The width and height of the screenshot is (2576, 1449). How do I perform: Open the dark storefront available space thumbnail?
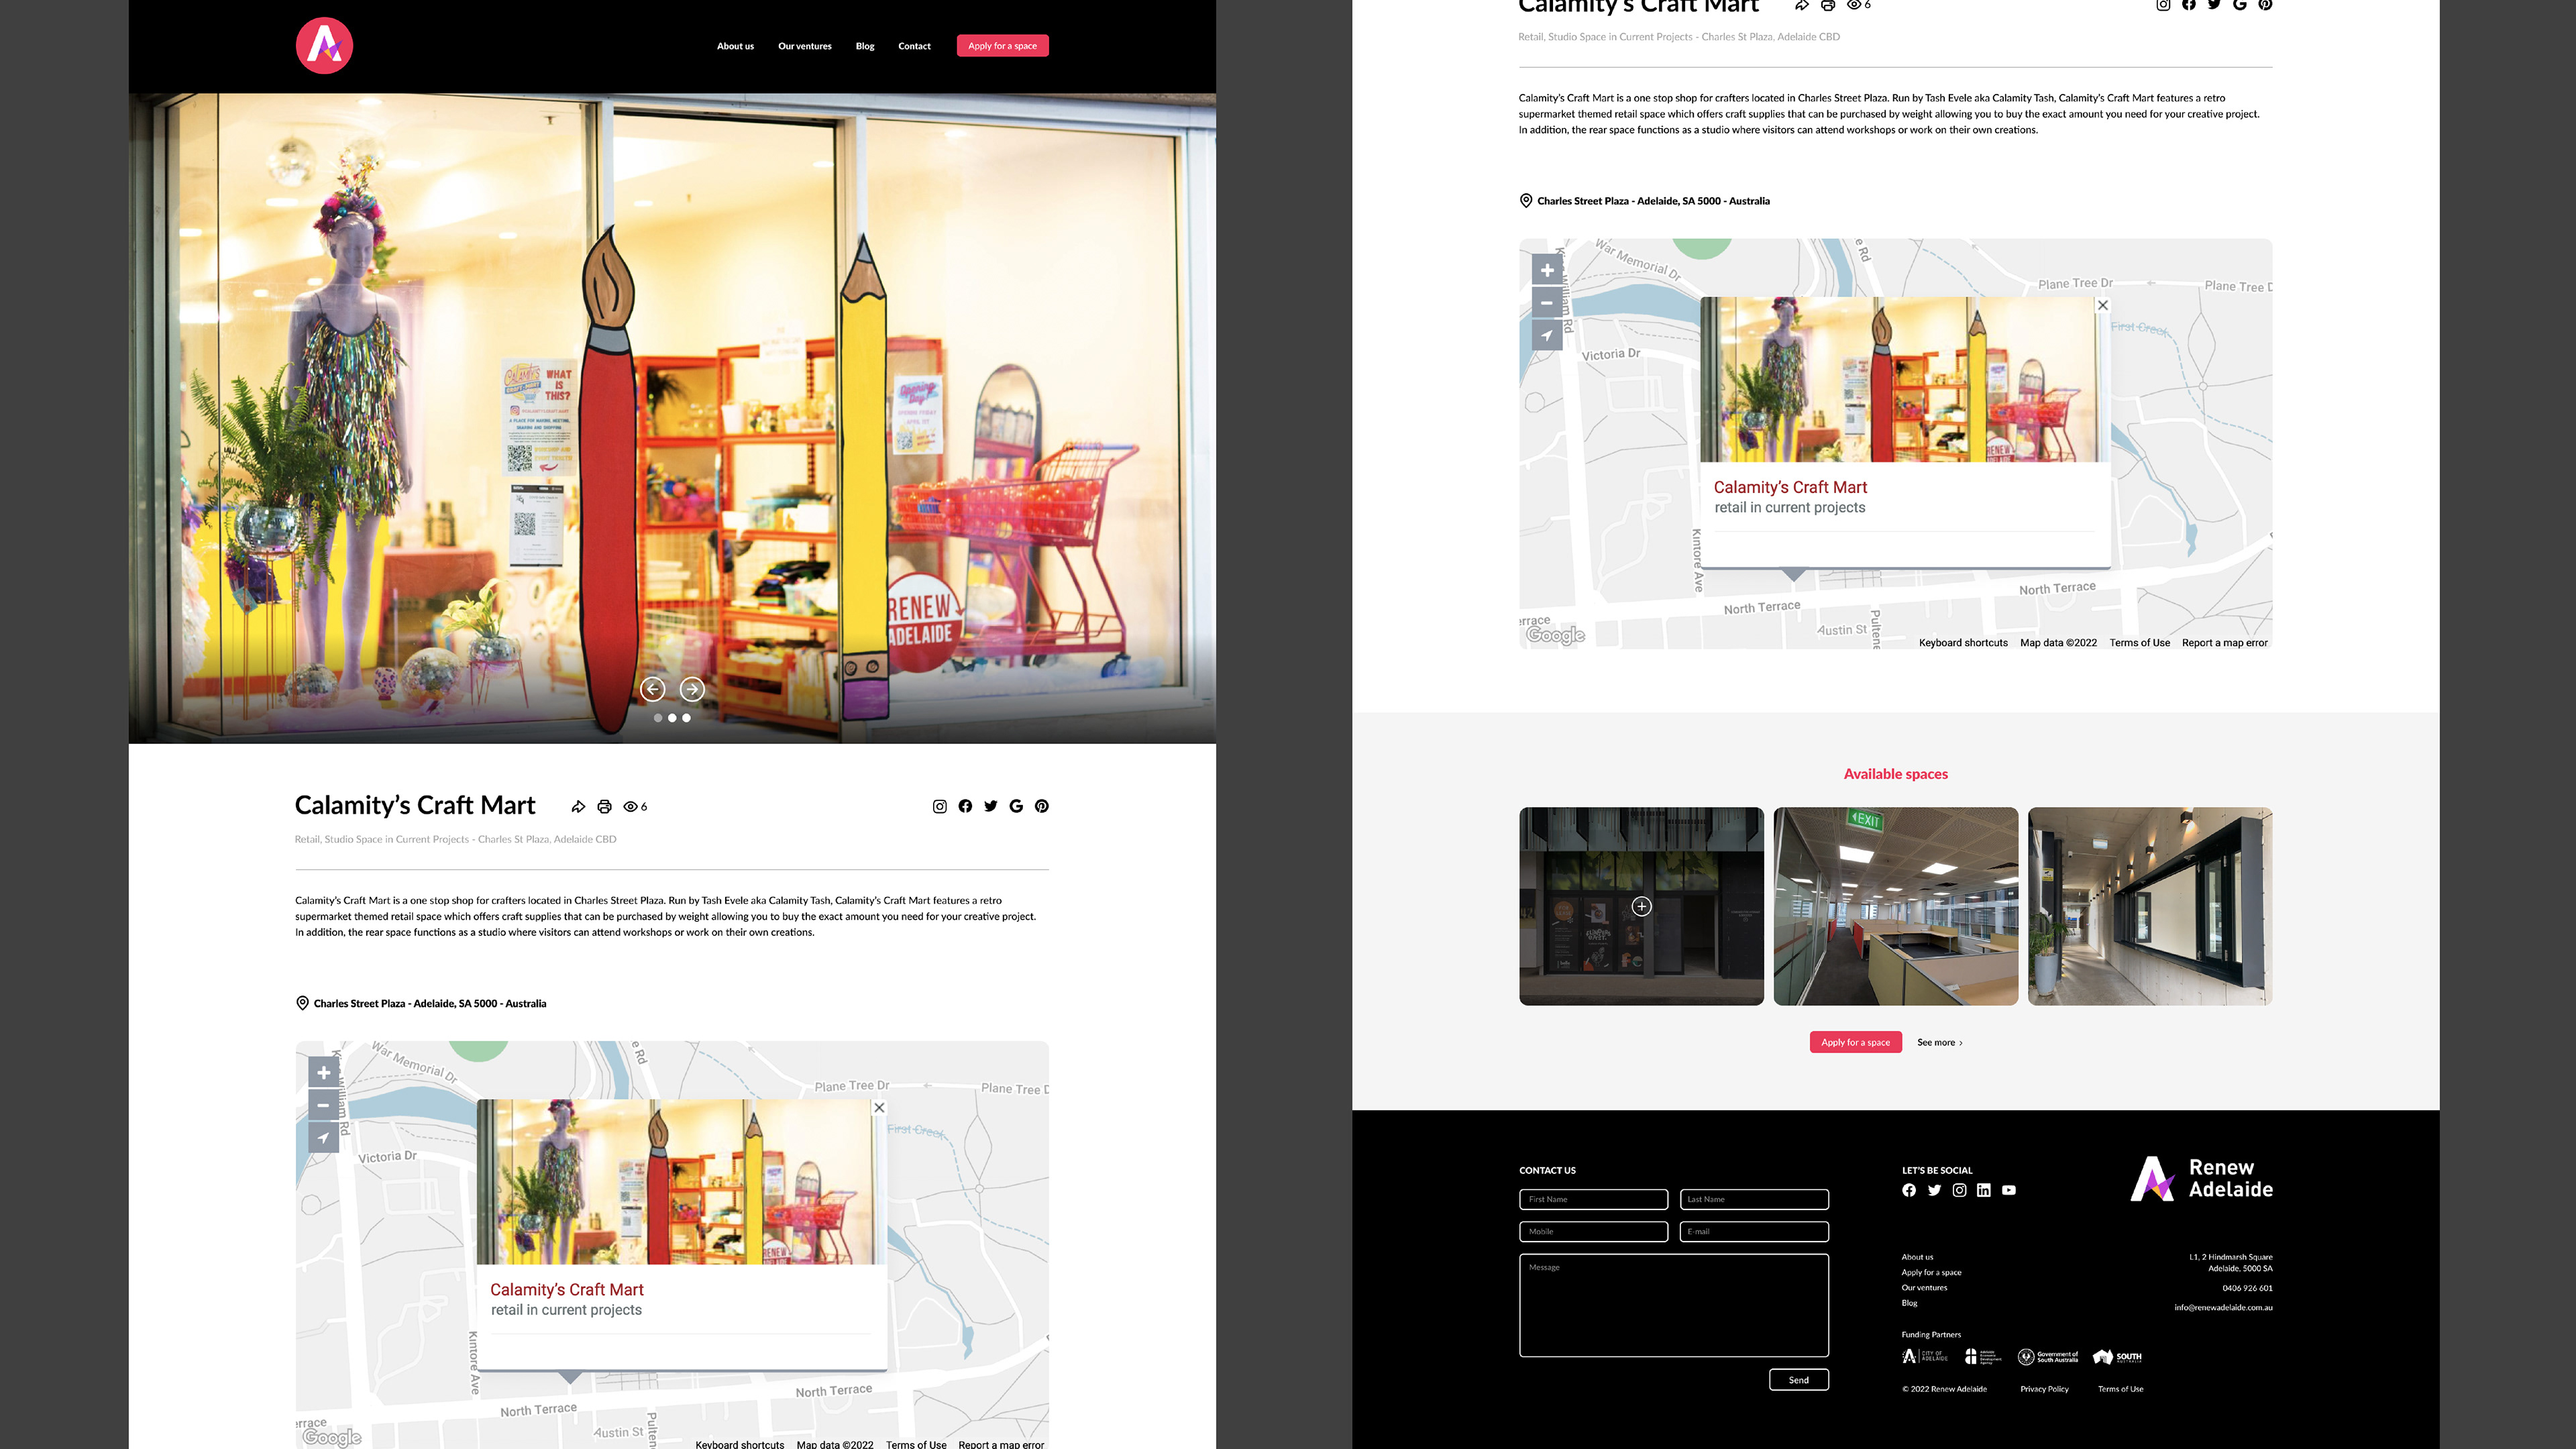tap(1641, 906)
